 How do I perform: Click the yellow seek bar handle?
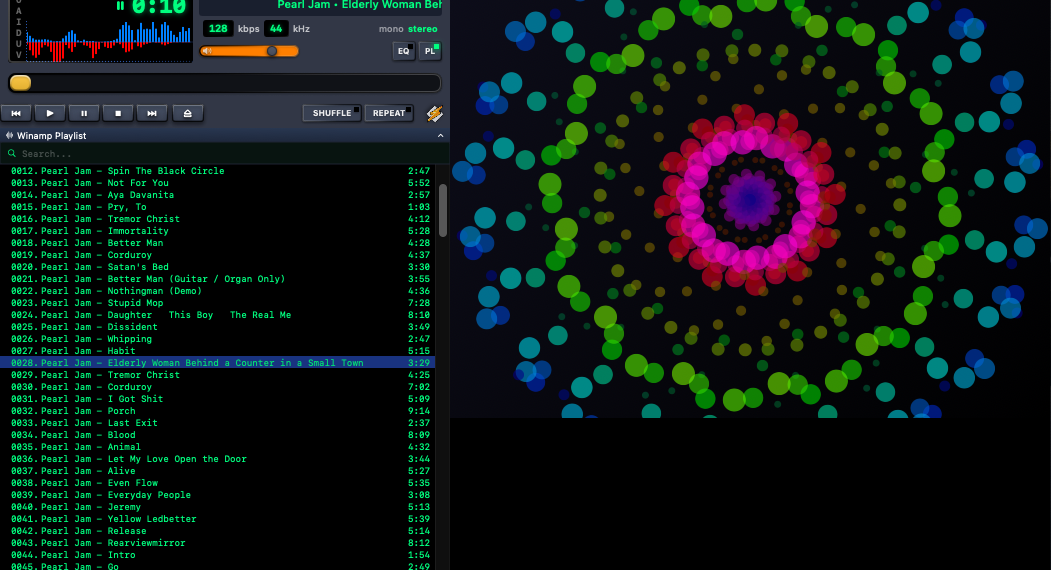[x=20, y=83]
